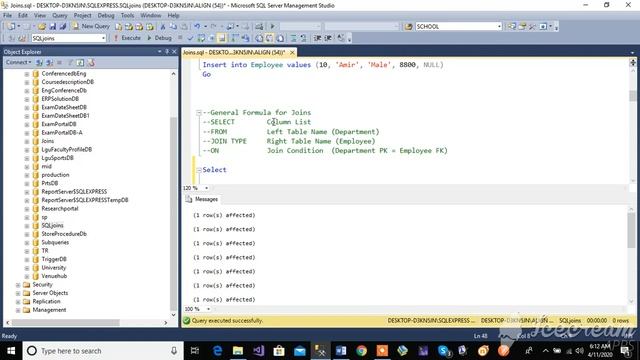Open the New Project dropdown arrow

pos(19,27)
